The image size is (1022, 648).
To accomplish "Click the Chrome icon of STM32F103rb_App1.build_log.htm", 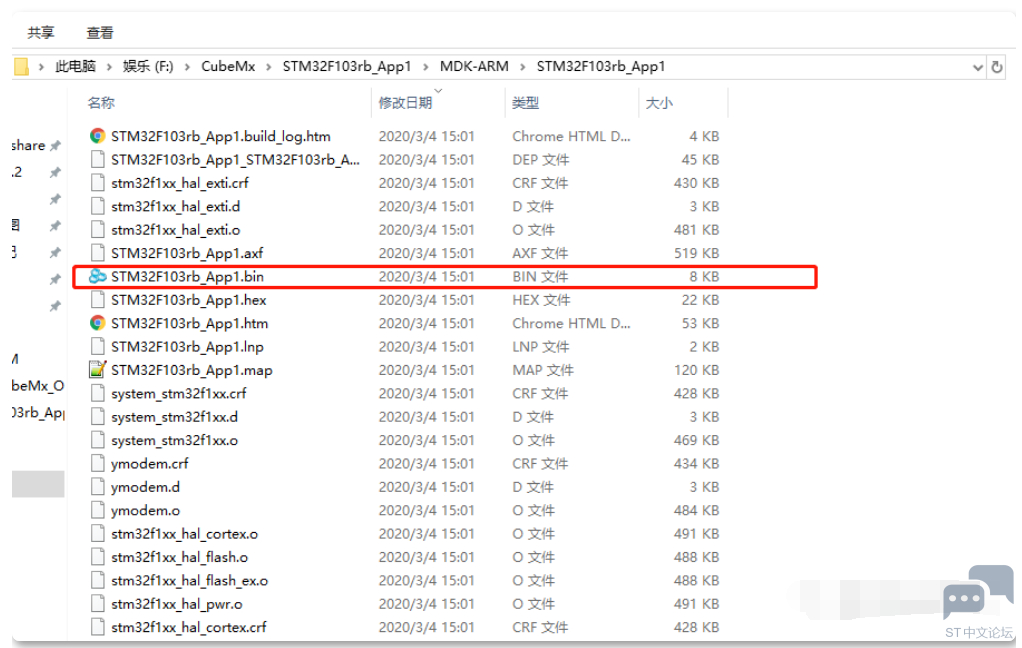I will coord(97,136).
